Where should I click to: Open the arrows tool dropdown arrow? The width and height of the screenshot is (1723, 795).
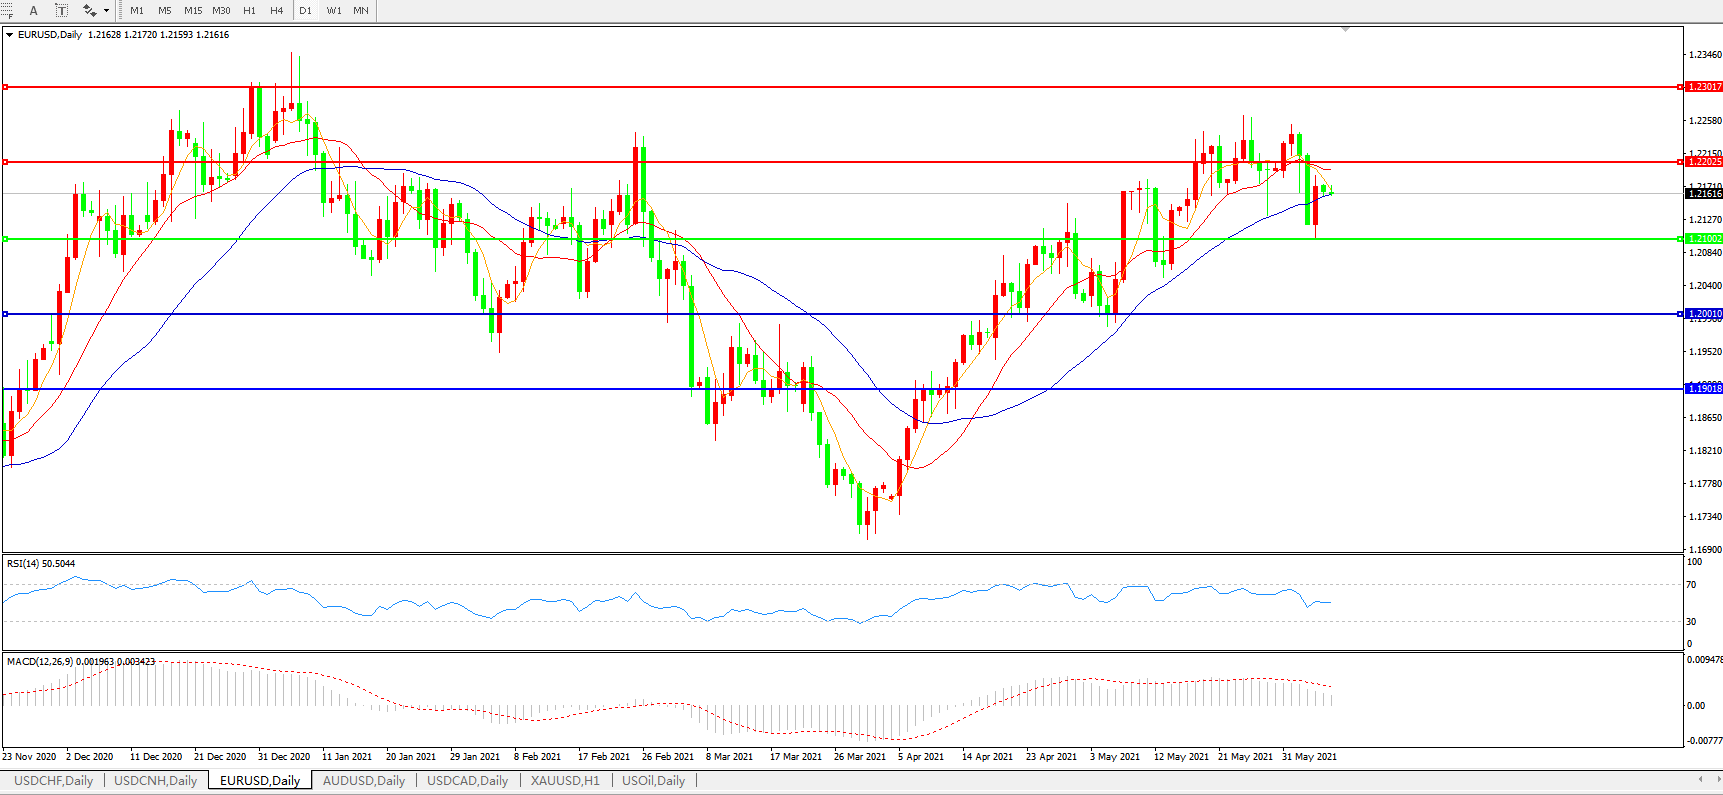click(106, 10)
